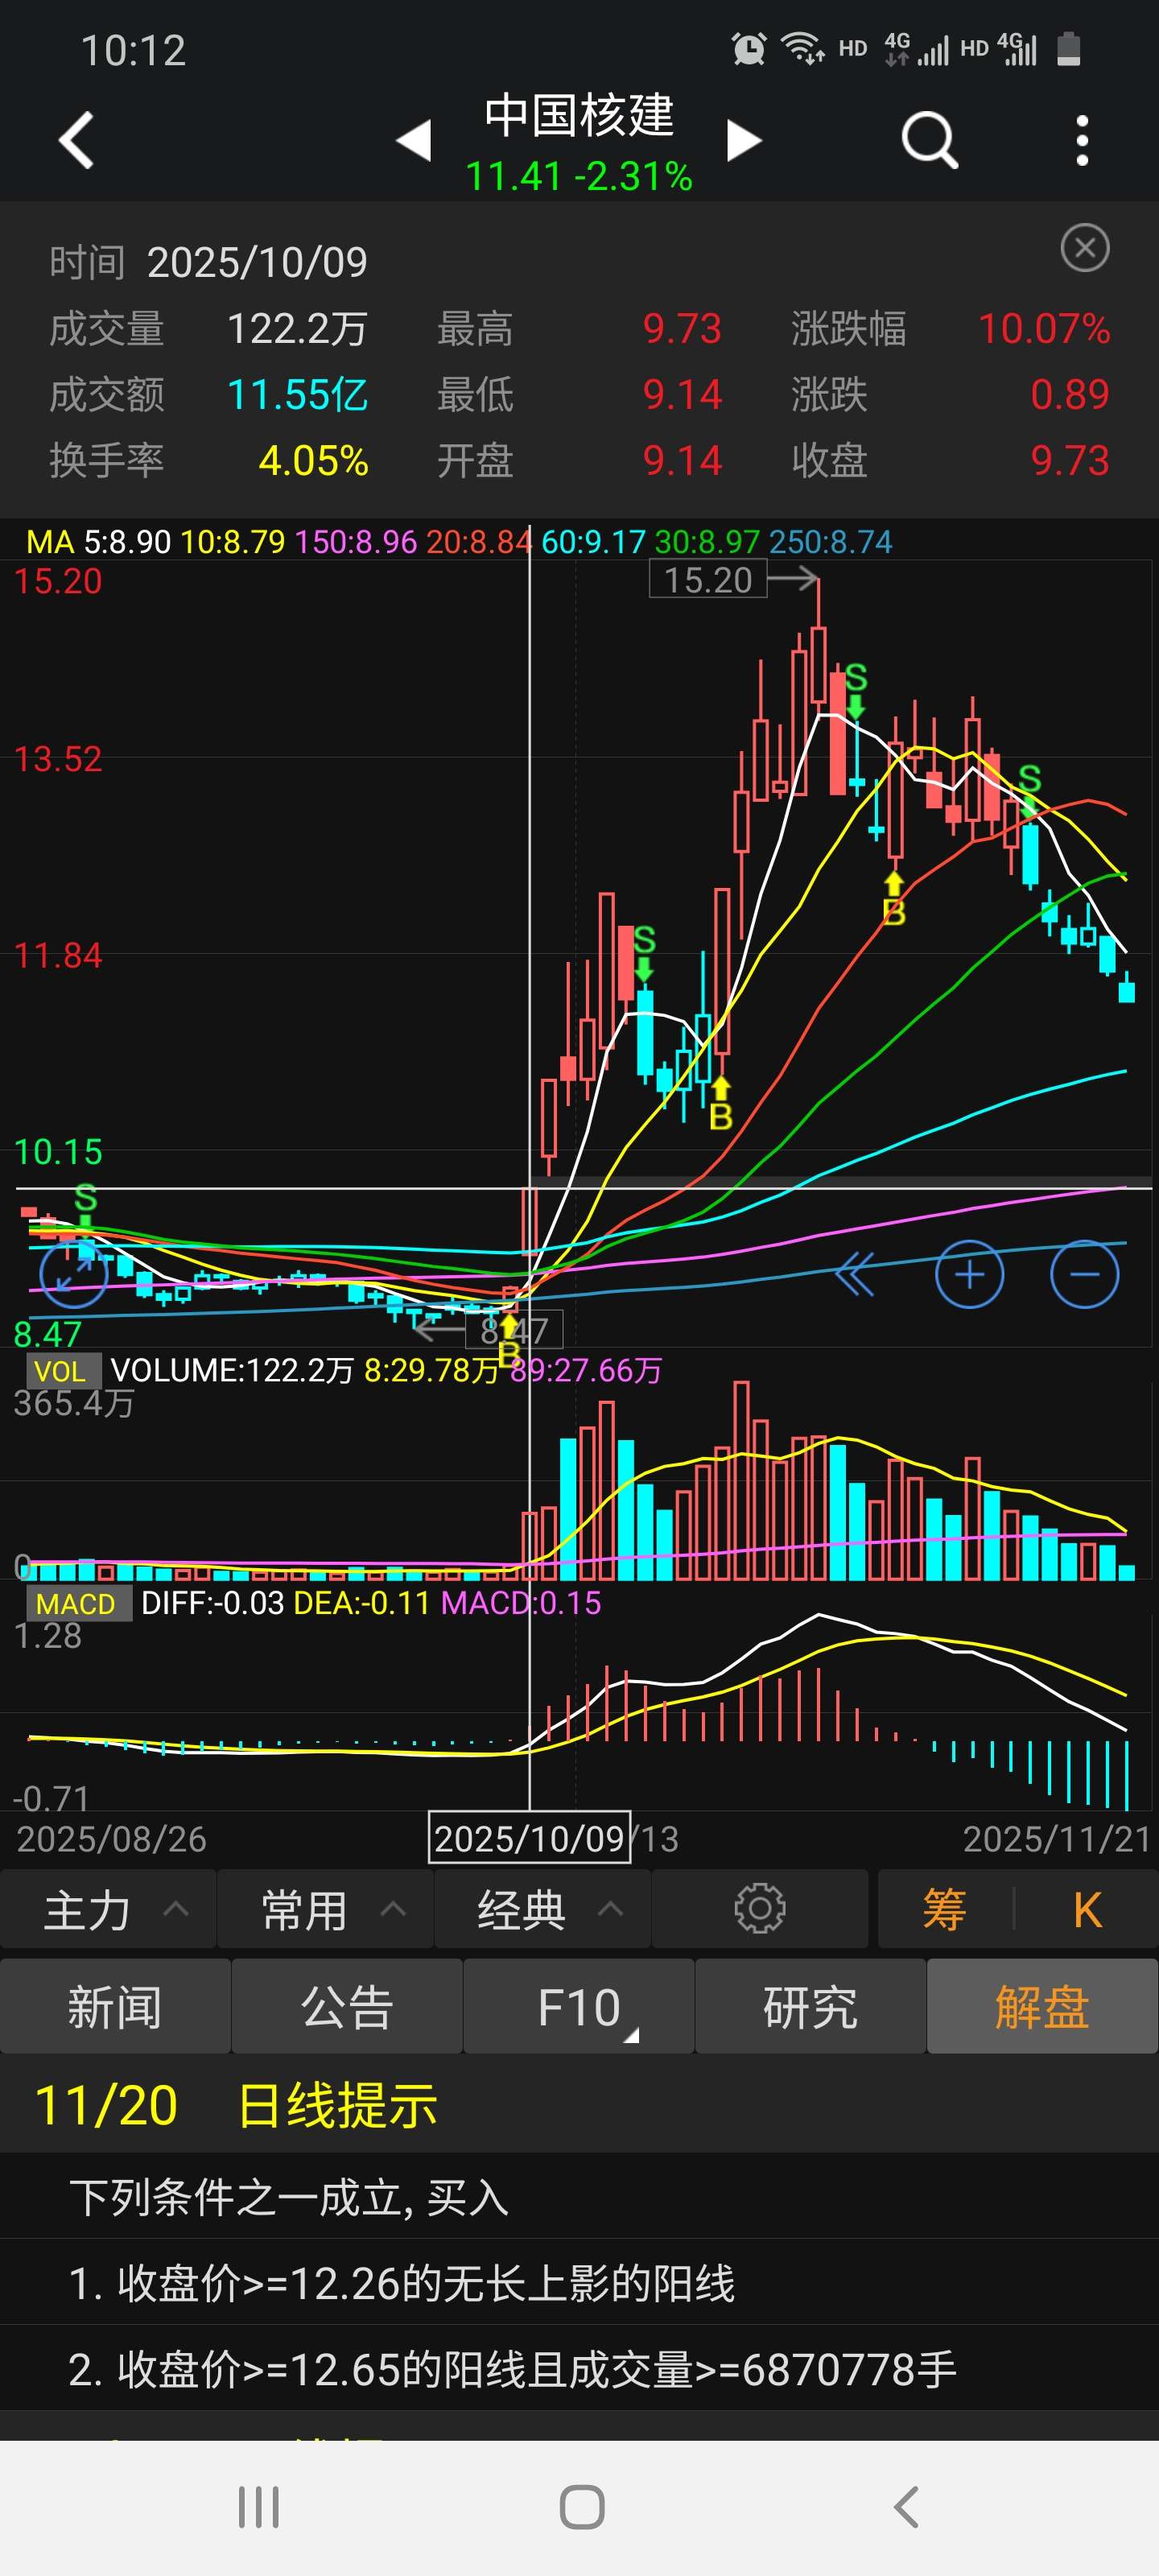Tap Android home button
The width and height of the screenshot is (1159, 2576).
click(581, 2507)
